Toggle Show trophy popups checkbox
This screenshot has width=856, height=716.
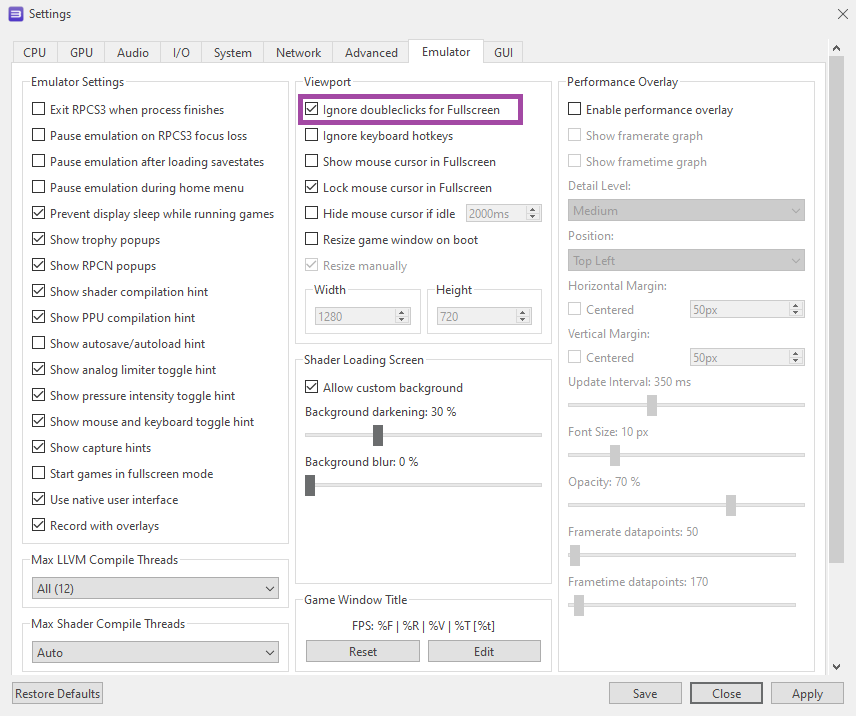(39, 240)
